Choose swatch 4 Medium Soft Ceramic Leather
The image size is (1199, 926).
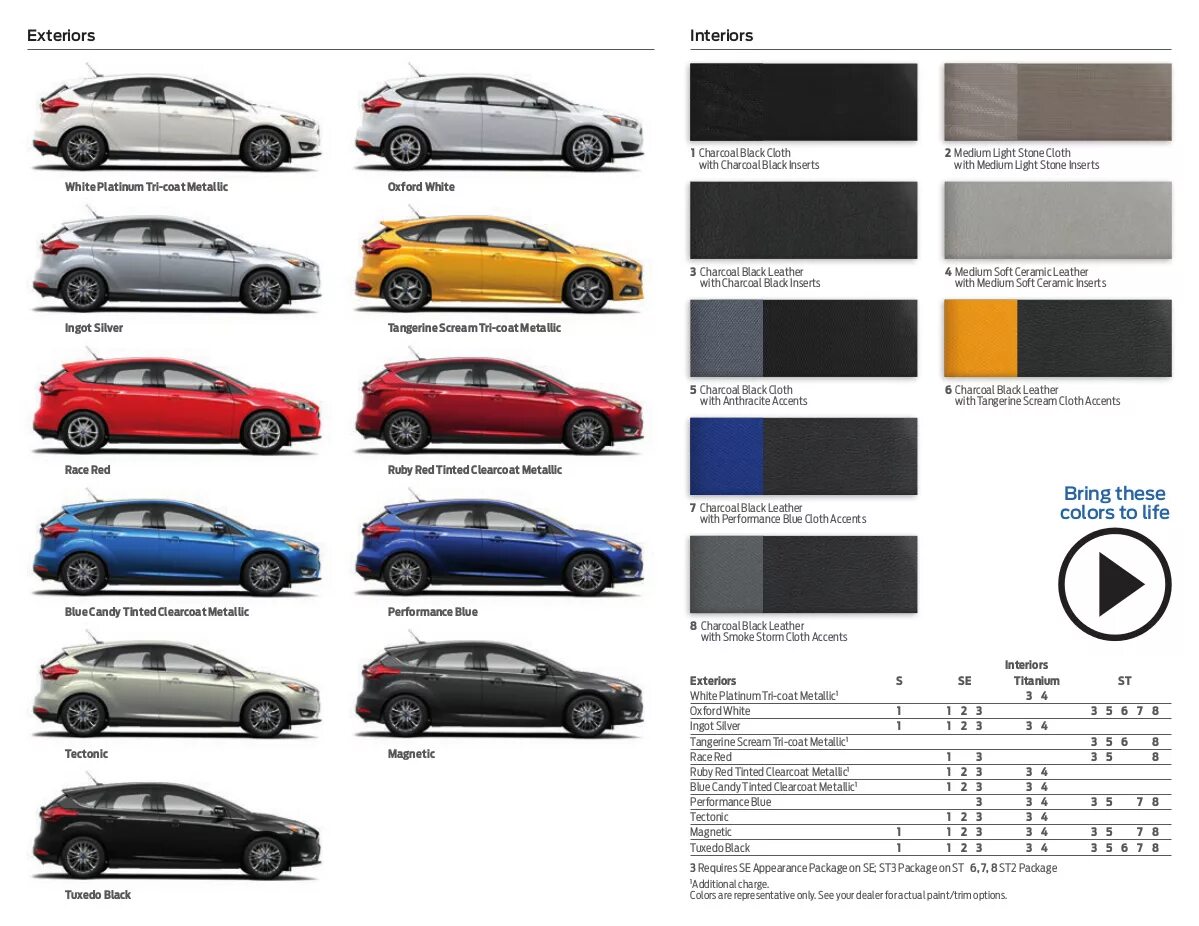(1058, 220)
